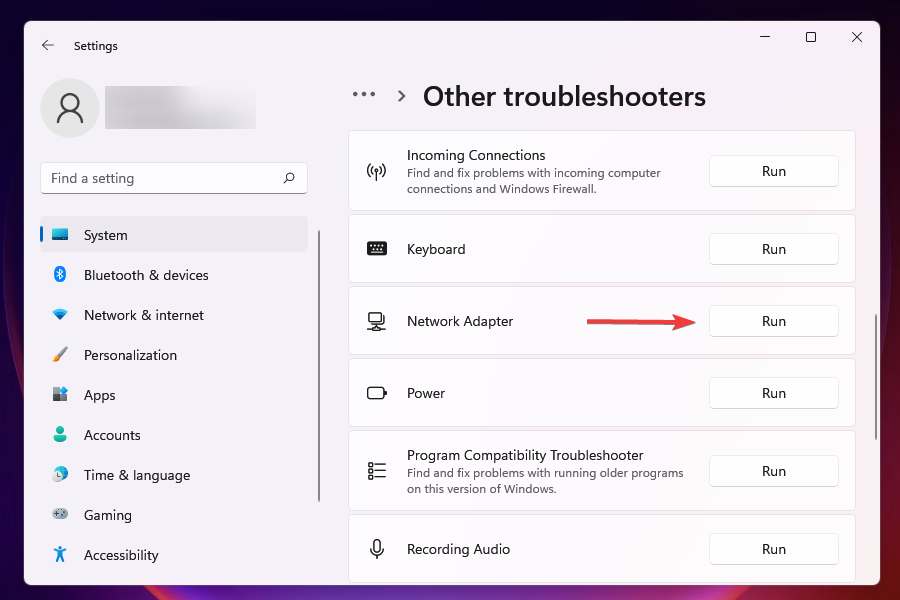The width and height of the screenshot is (900, 600).
Task: Go to Network & internet settings
Action: click(x=174, y=315)
